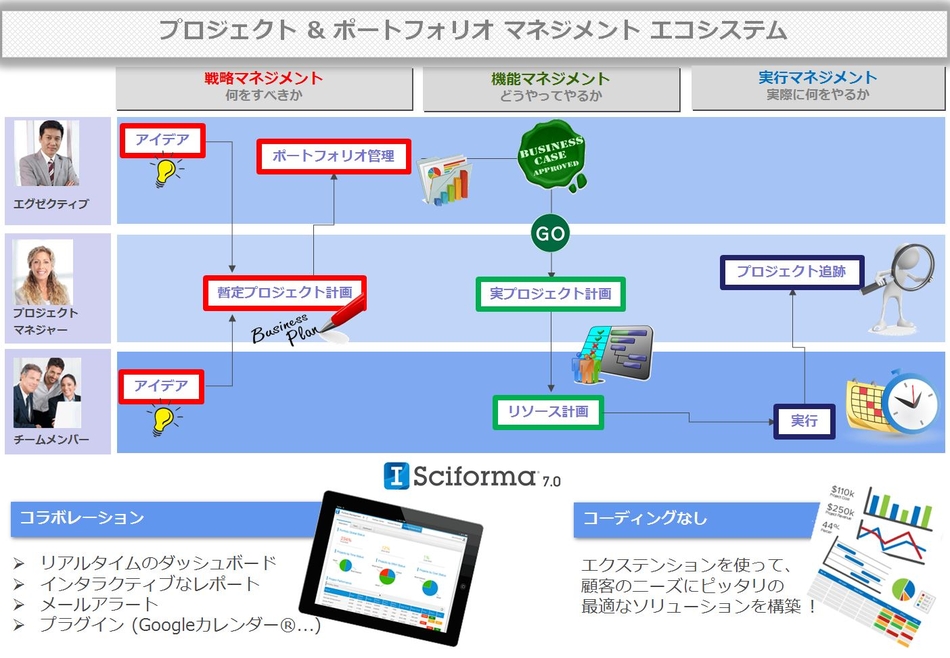Click the lightbulb in the エグゼクティブ row
Viewport: 950px width, 658px height.
[162, 173]
